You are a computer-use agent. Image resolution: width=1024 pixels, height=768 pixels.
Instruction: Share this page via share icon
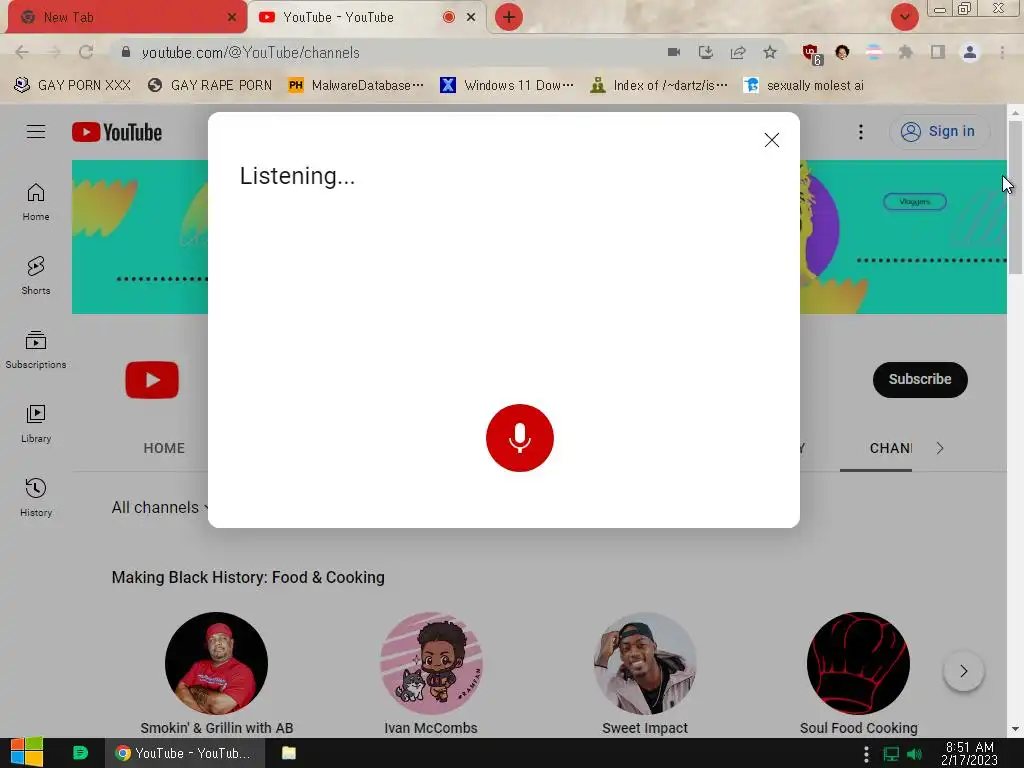738,52
